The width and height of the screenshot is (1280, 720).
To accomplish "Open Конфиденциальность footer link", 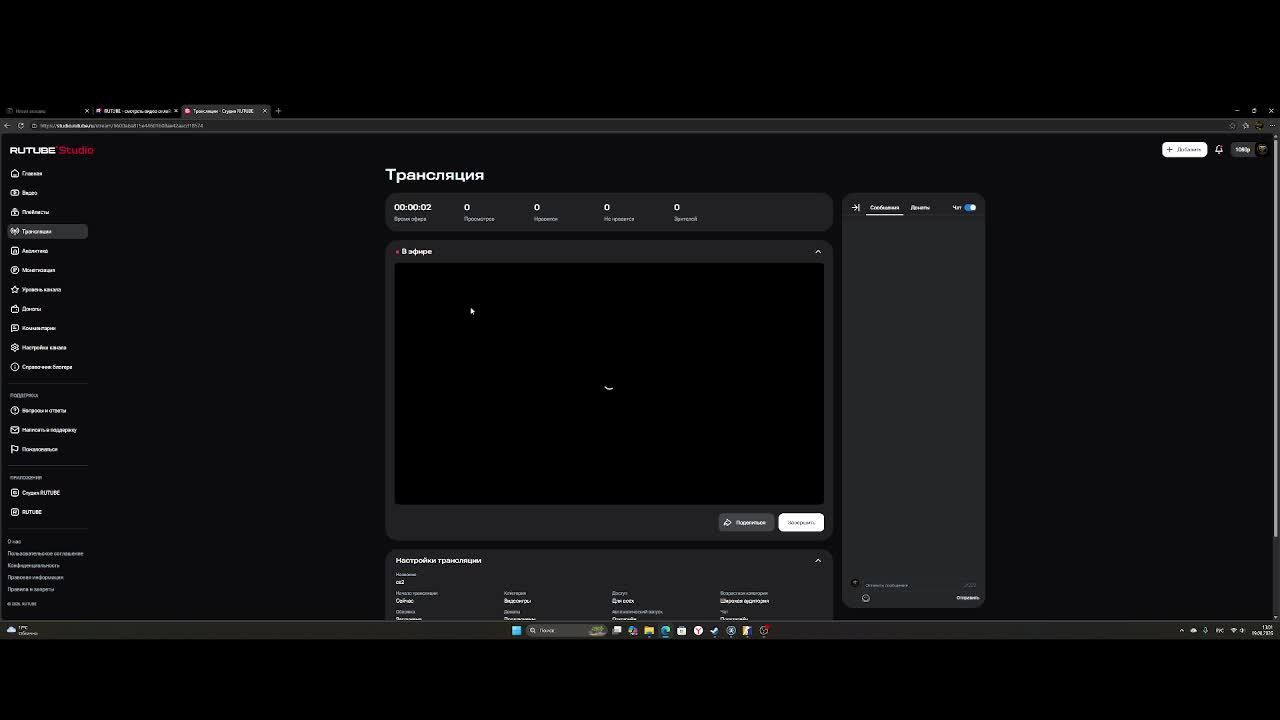I will 33,566.
